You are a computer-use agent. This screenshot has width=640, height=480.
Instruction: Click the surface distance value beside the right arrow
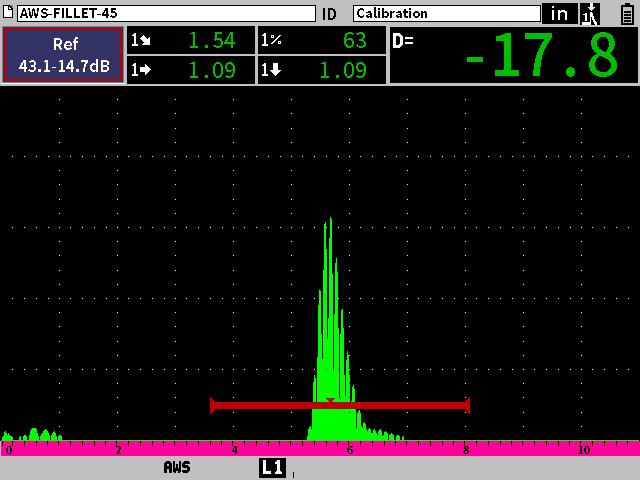(211, 70)
